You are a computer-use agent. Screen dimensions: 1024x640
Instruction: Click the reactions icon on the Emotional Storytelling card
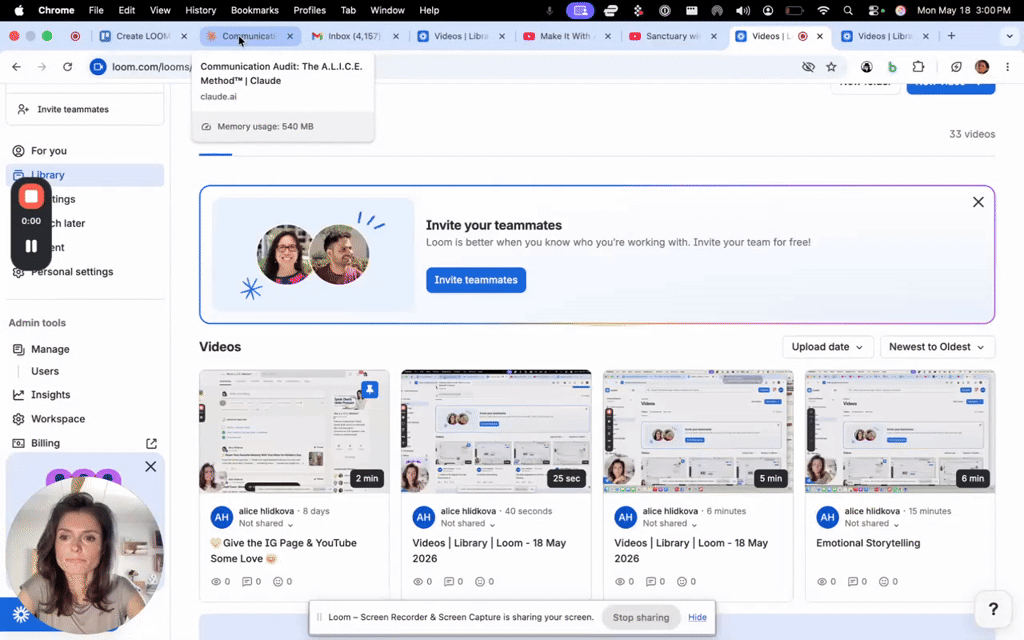(884, 582)
